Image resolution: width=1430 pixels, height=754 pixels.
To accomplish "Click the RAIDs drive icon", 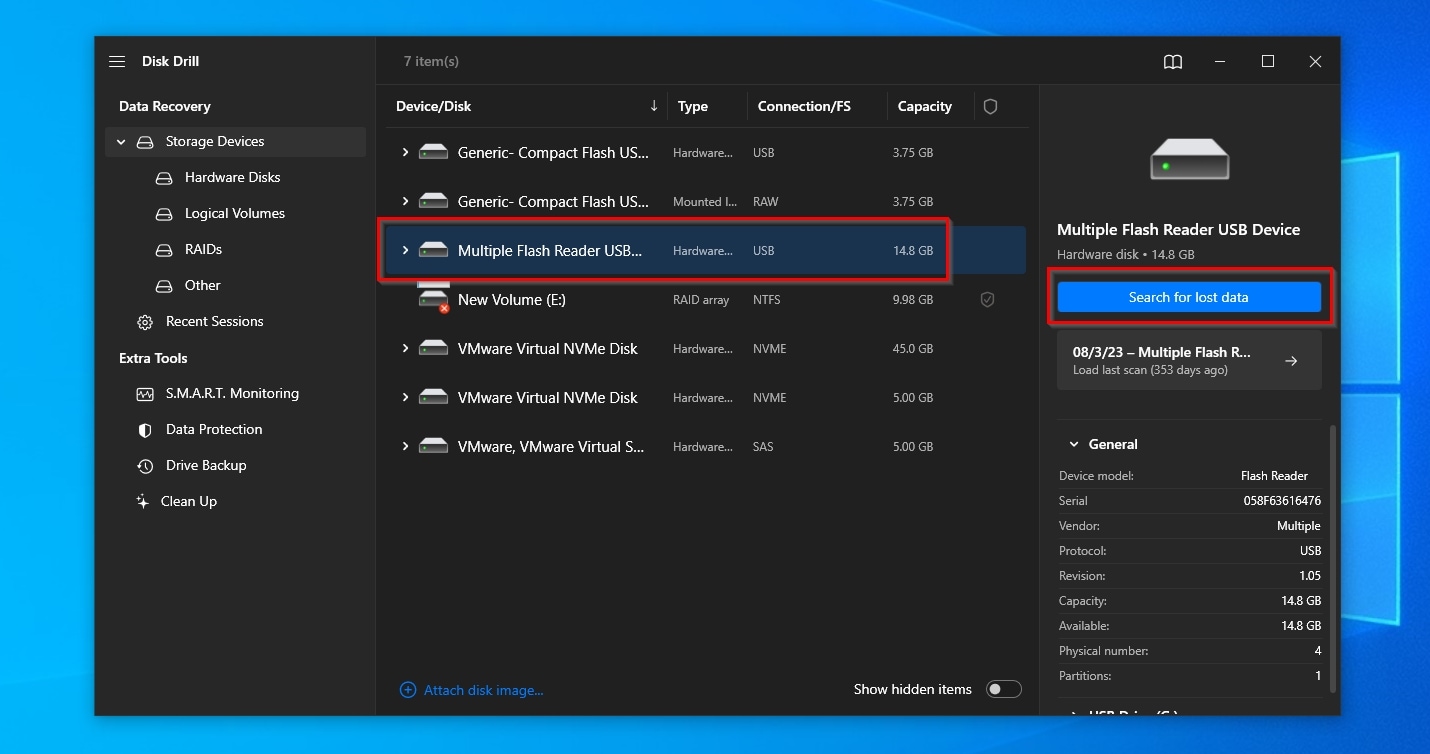I will [164, 250].
